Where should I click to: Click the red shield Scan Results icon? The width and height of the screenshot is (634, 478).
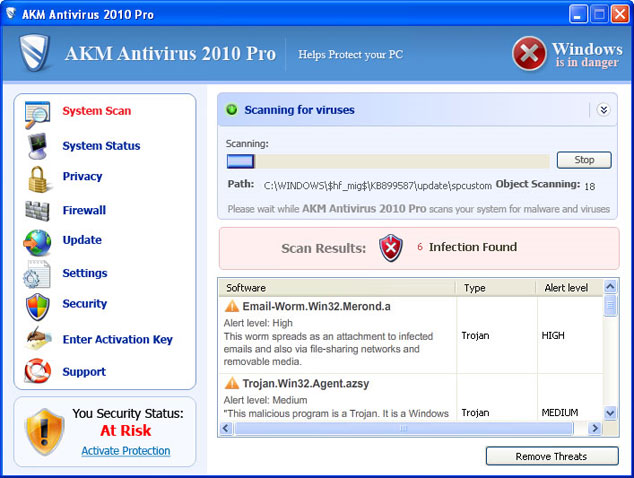point(391,247)
